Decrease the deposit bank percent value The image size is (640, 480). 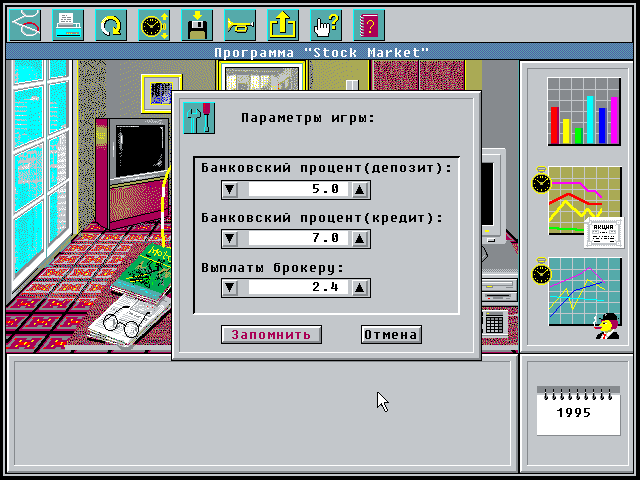pos(230,190)
